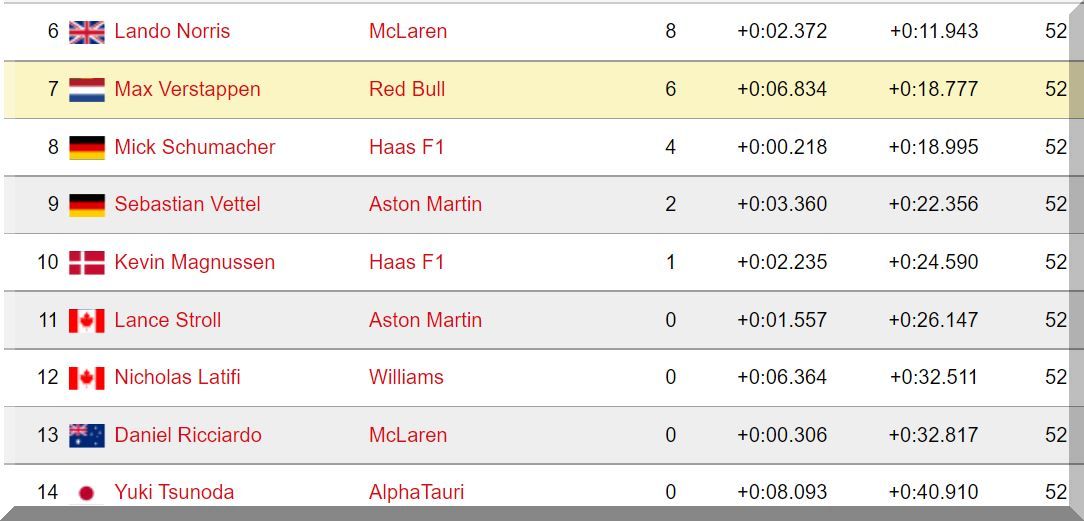Click the British flag beside Lando Norris
The height and width of the screenshot is (521, 1084).
tap(87, 32)
